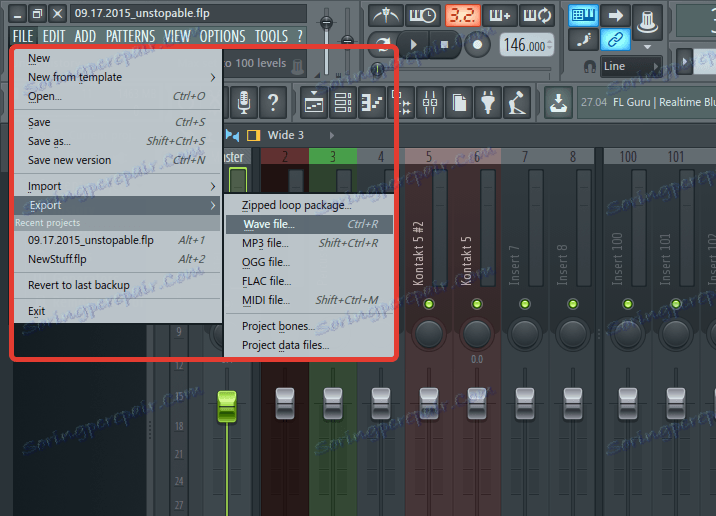Expand the New from template submenu
This screenshot has height=516, width=716.
point(117,77)
